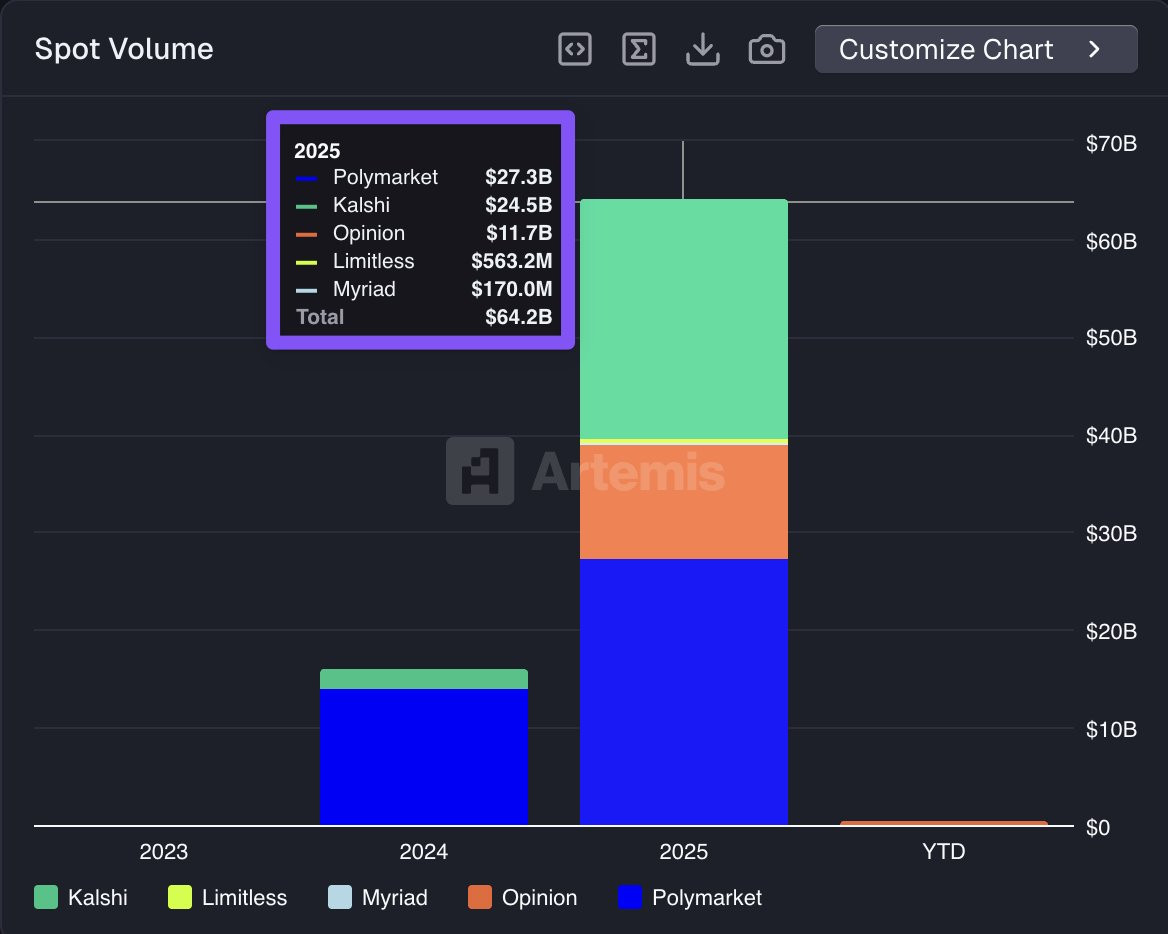Screen dimensions: 1168x934
Task: Toggle the Polymarket legend series
Action: [x=706, y=898]
